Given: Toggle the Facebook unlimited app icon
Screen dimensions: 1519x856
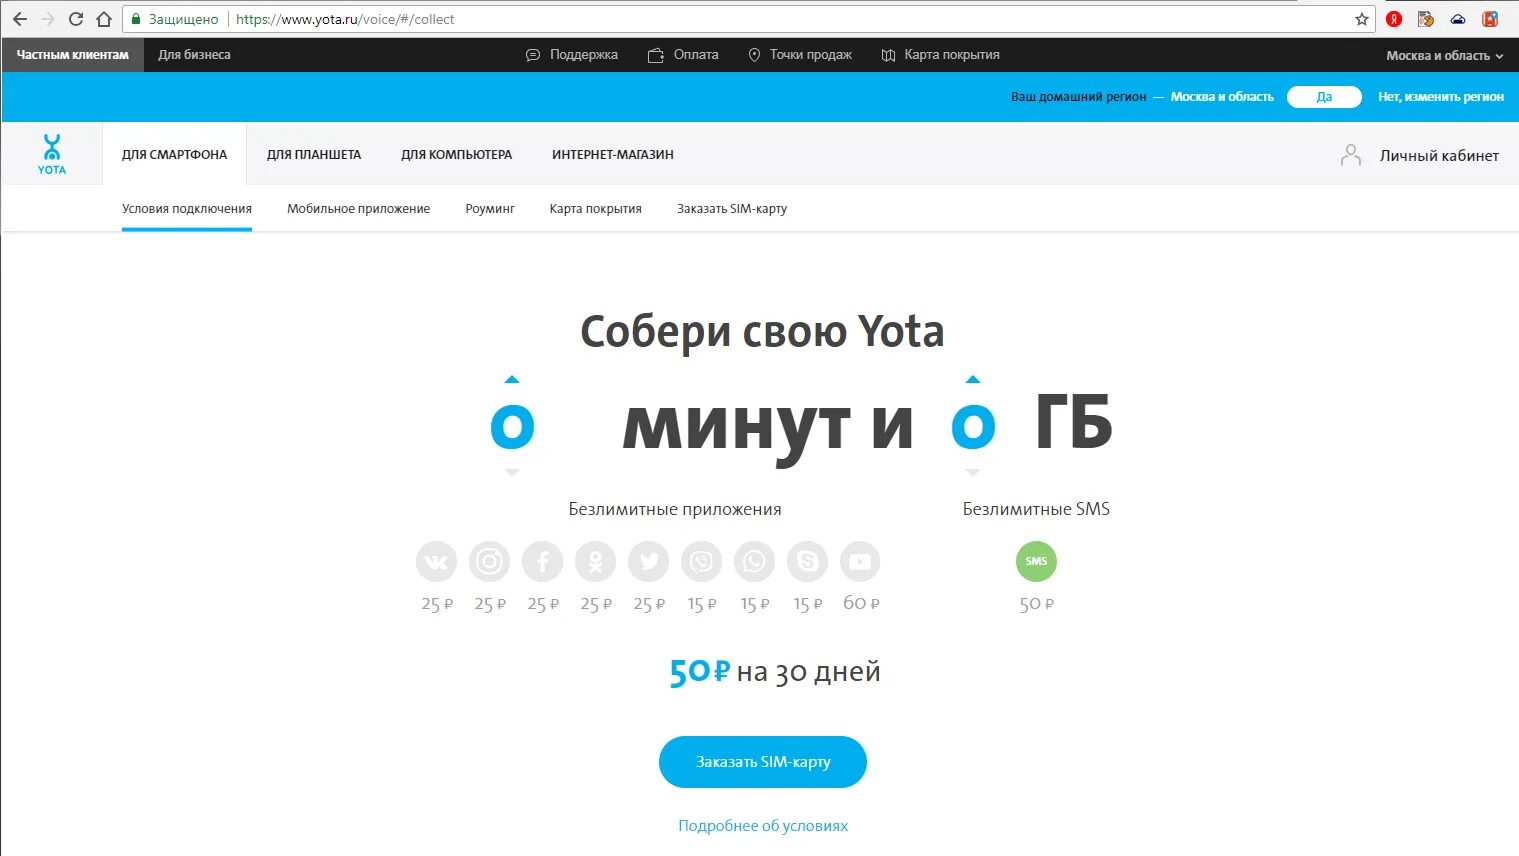Looking at the screenshot, I should [x=542, y=561].
